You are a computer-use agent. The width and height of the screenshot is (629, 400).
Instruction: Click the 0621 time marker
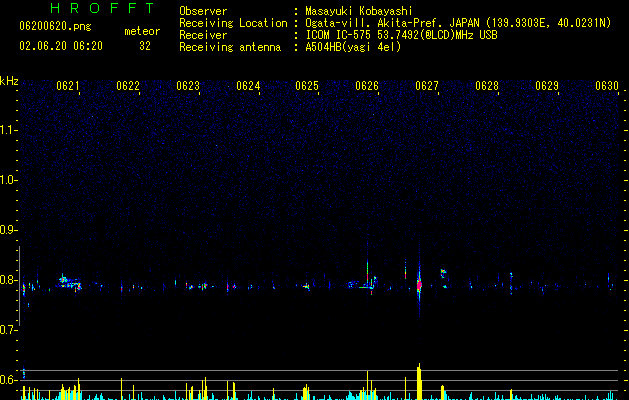[67, 86]
